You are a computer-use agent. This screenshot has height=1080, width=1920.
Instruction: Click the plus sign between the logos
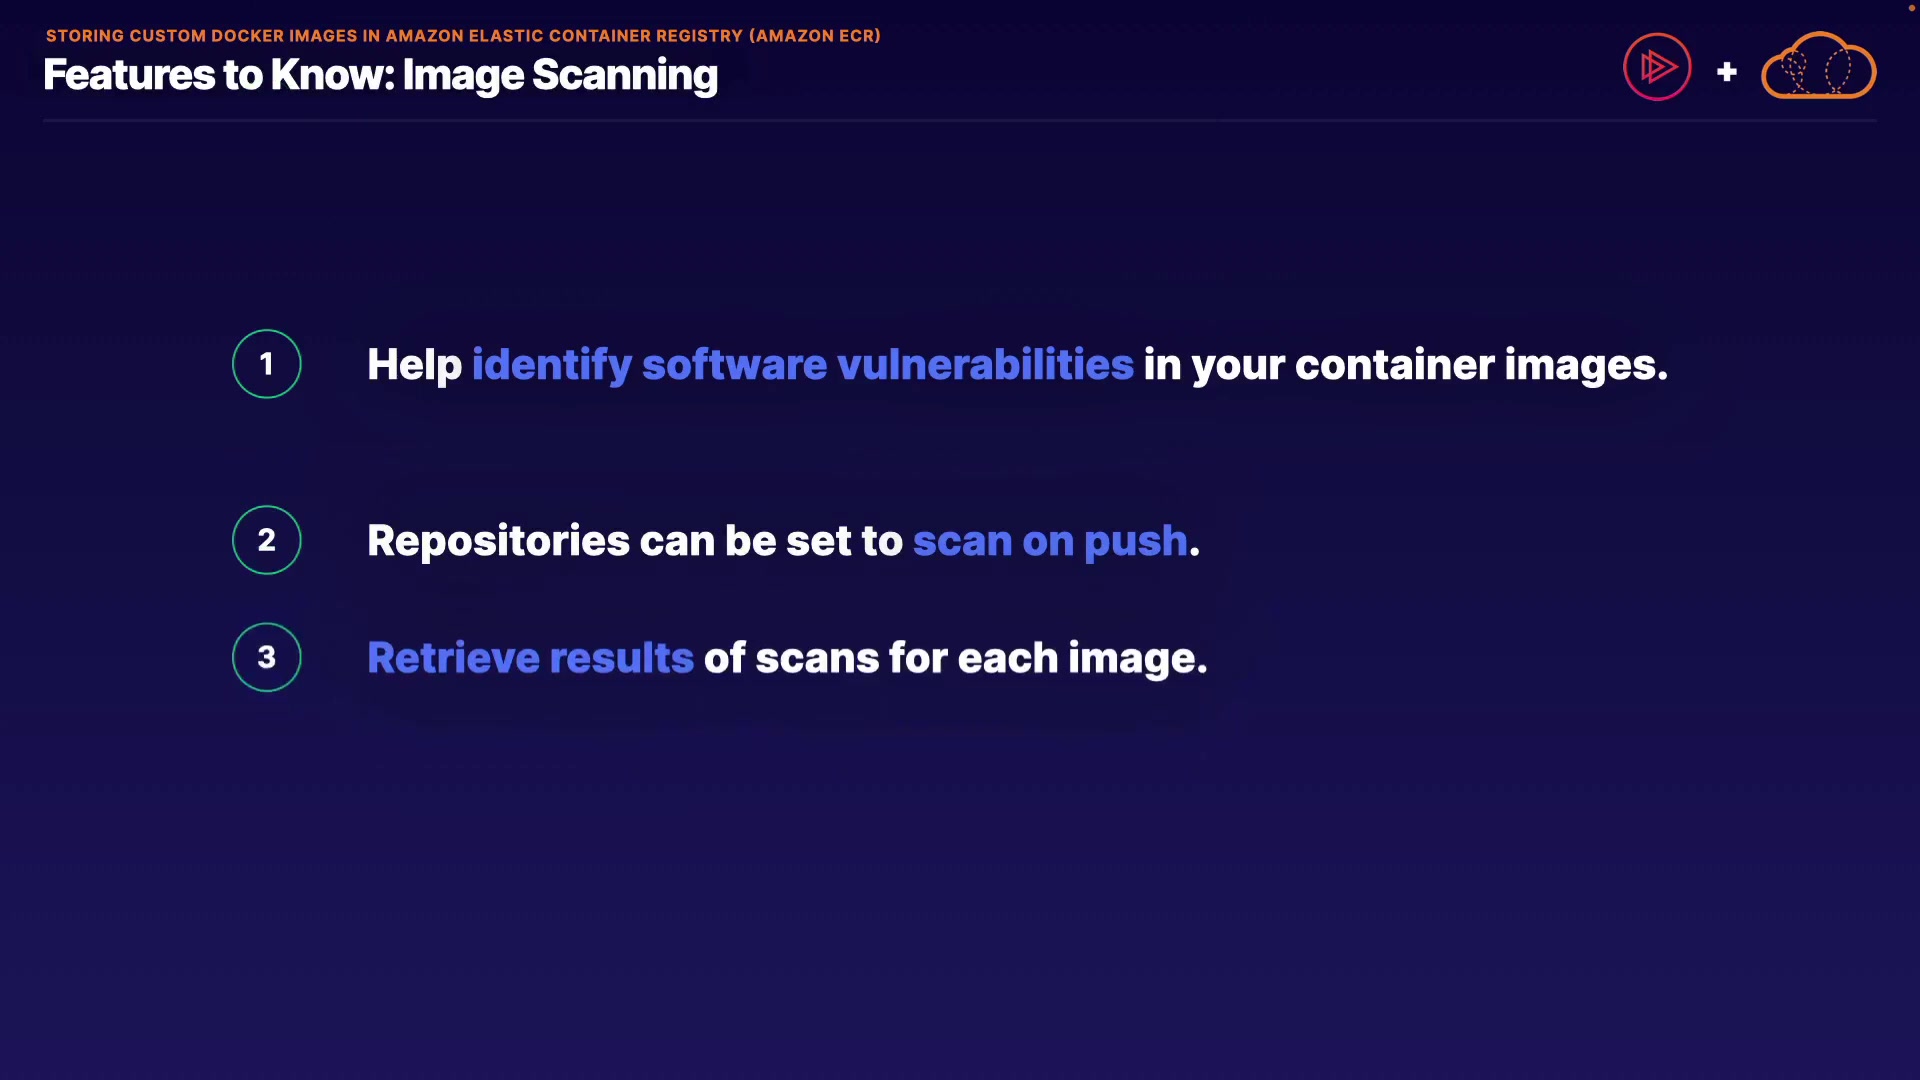[x=1726, y=72]
